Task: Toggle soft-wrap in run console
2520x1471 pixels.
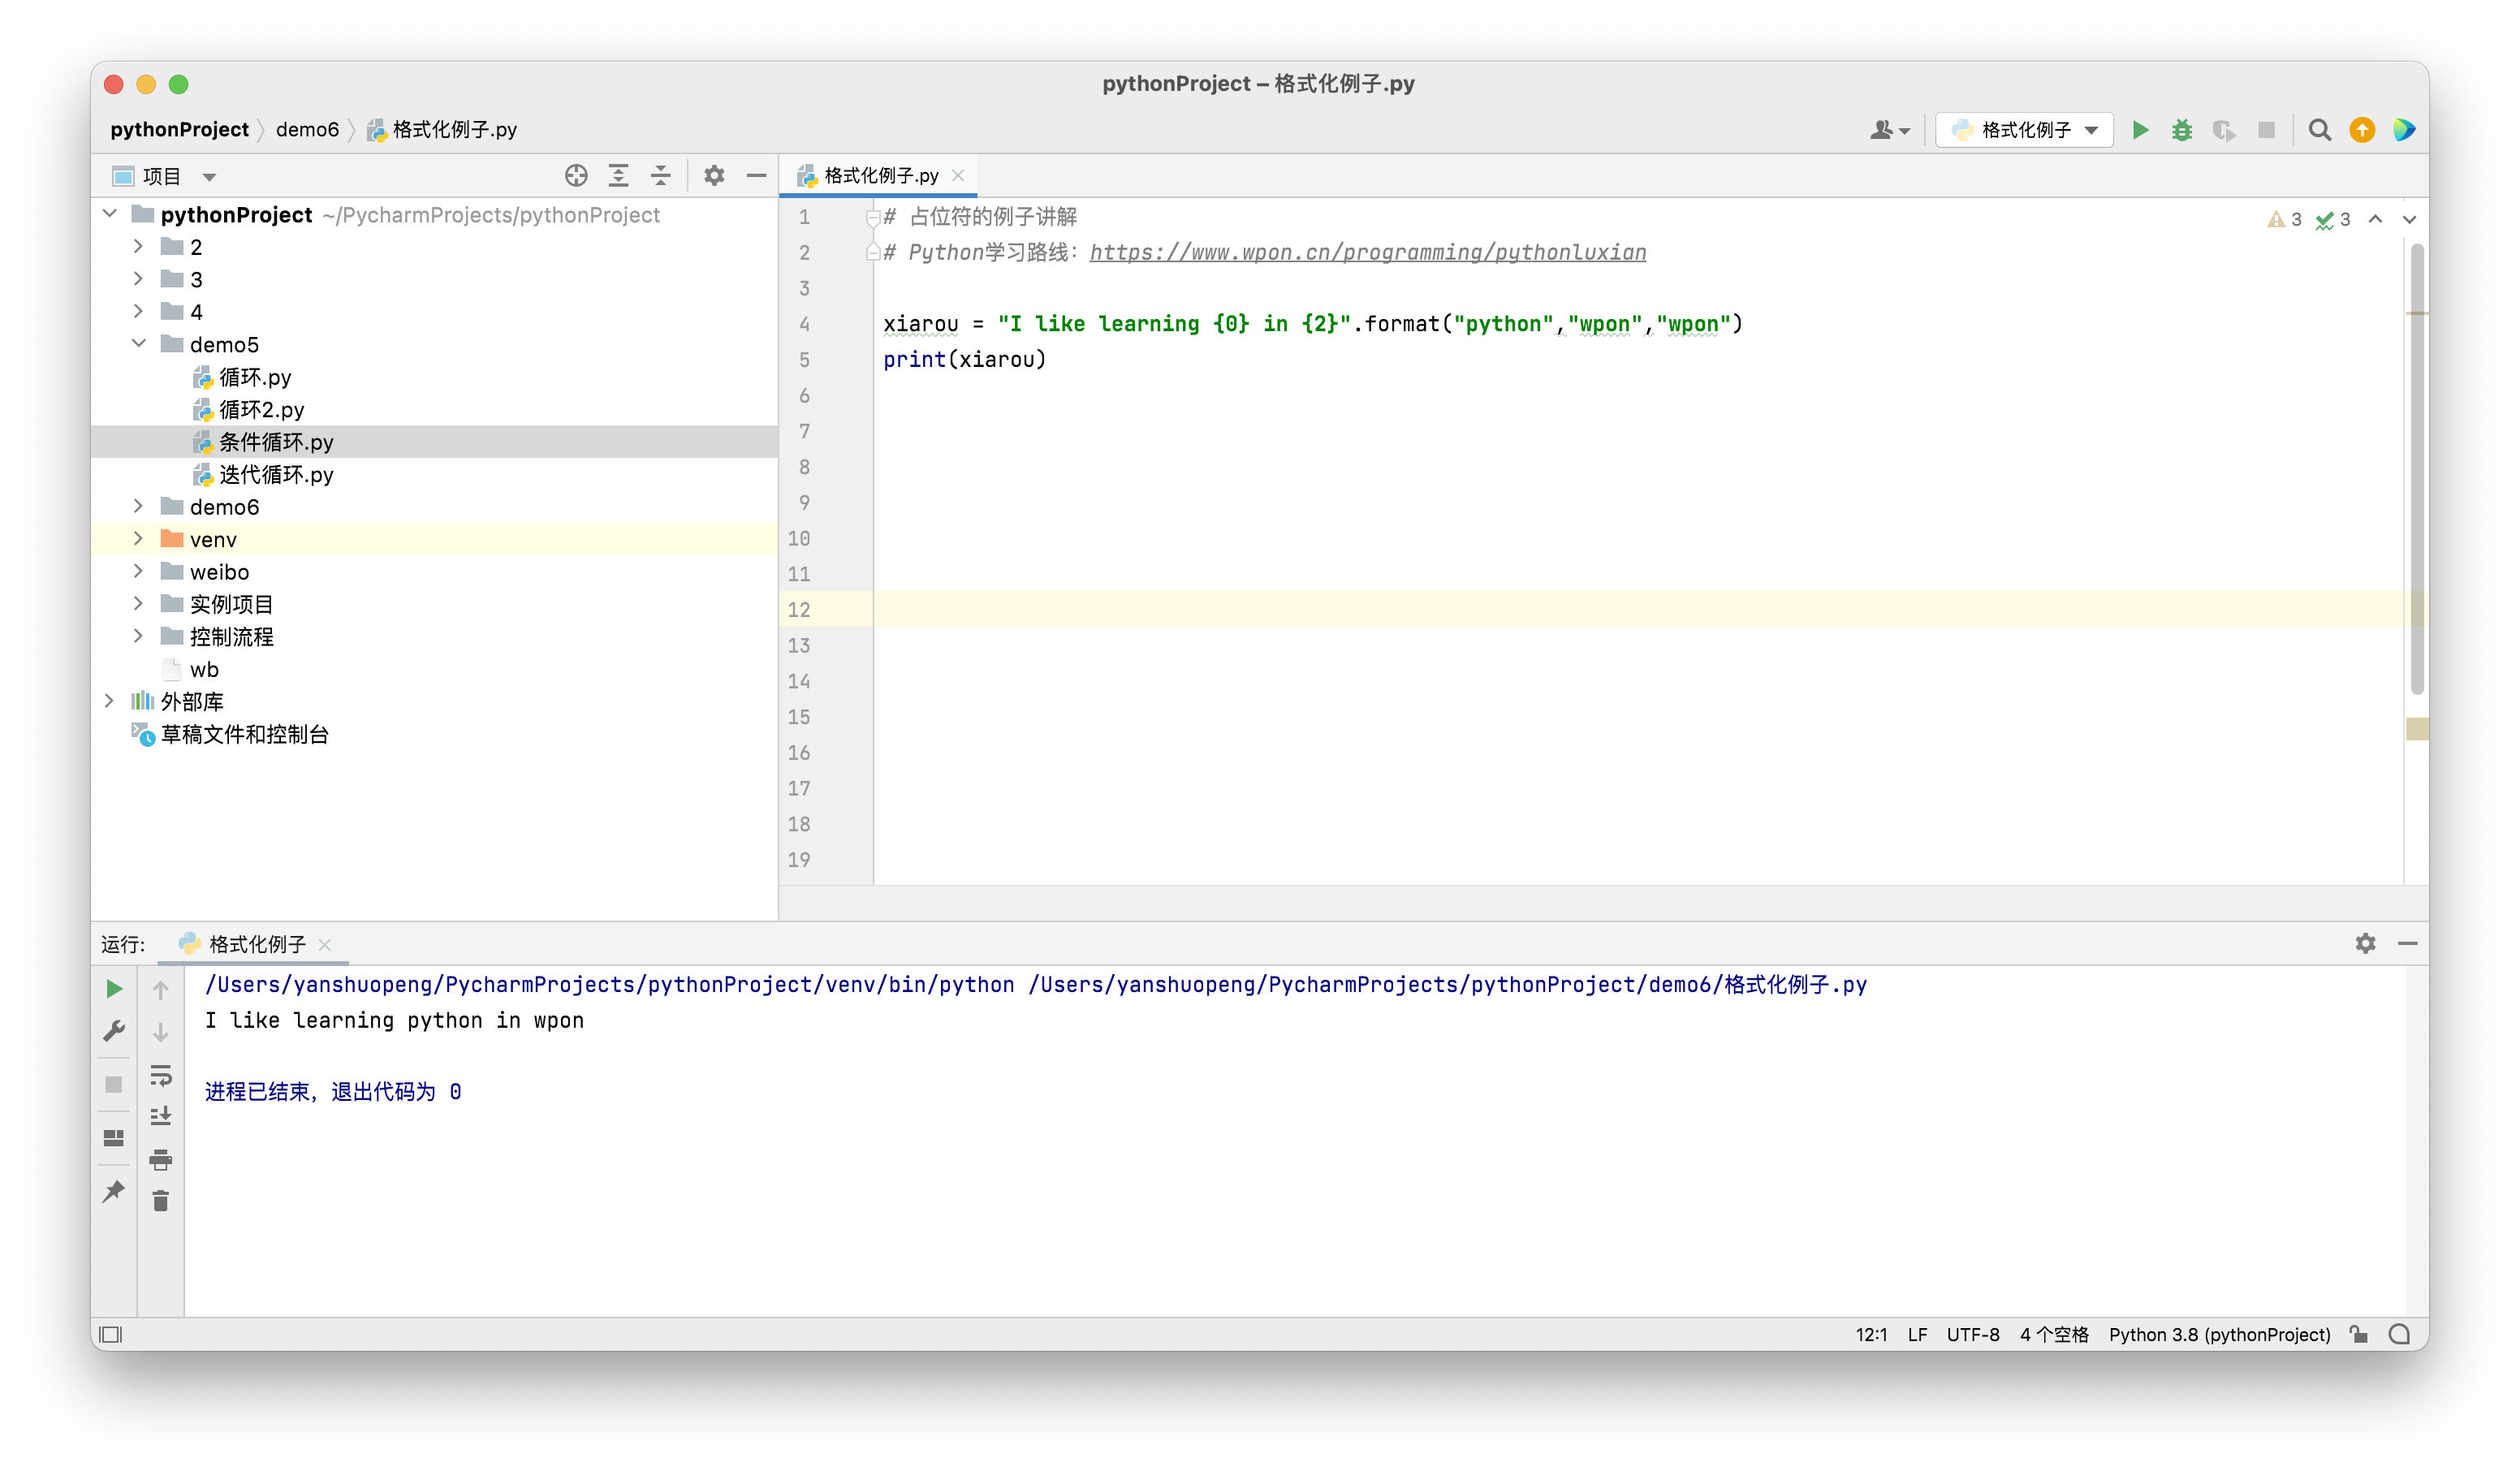Action: [x=161, y=1075]
